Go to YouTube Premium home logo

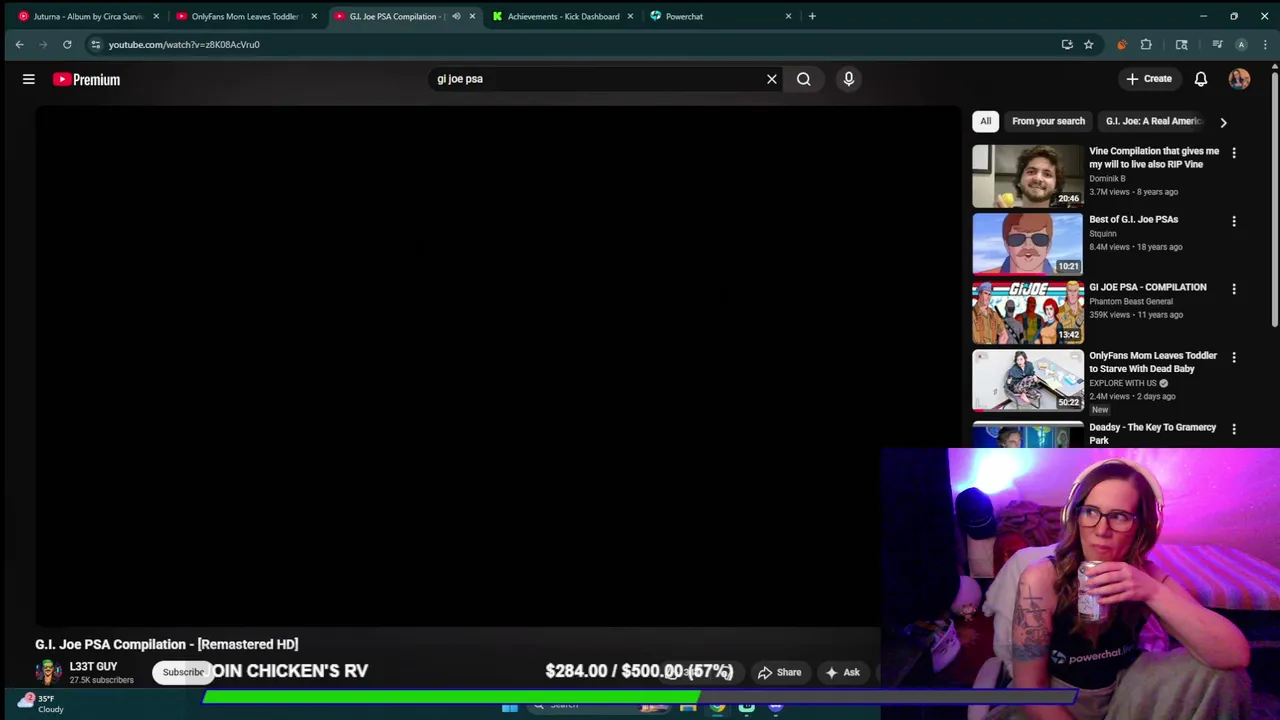pos(86,79)
